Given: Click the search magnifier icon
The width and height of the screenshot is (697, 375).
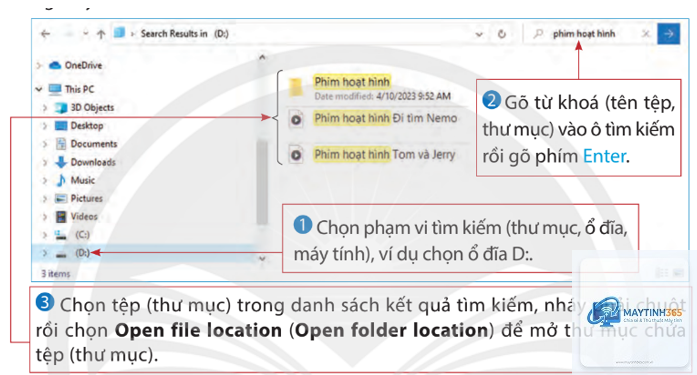Looking at the screenshot, I should click(538, 34).
